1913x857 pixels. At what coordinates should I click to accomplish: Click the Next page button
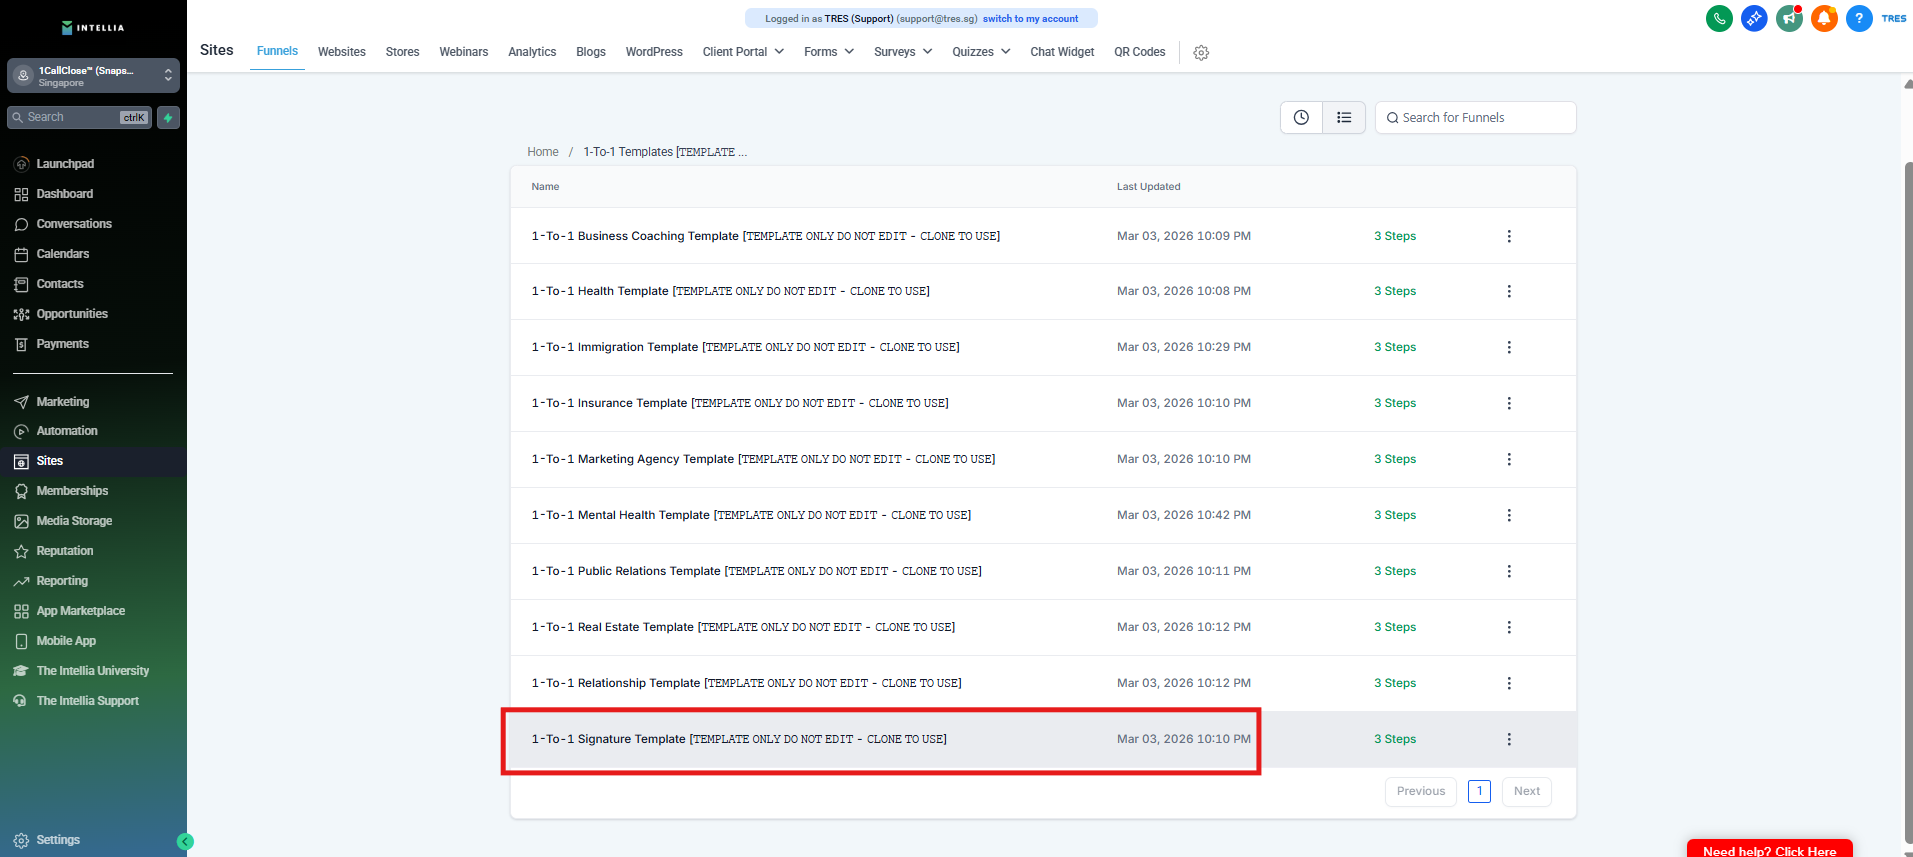[x=1527, y=791]
